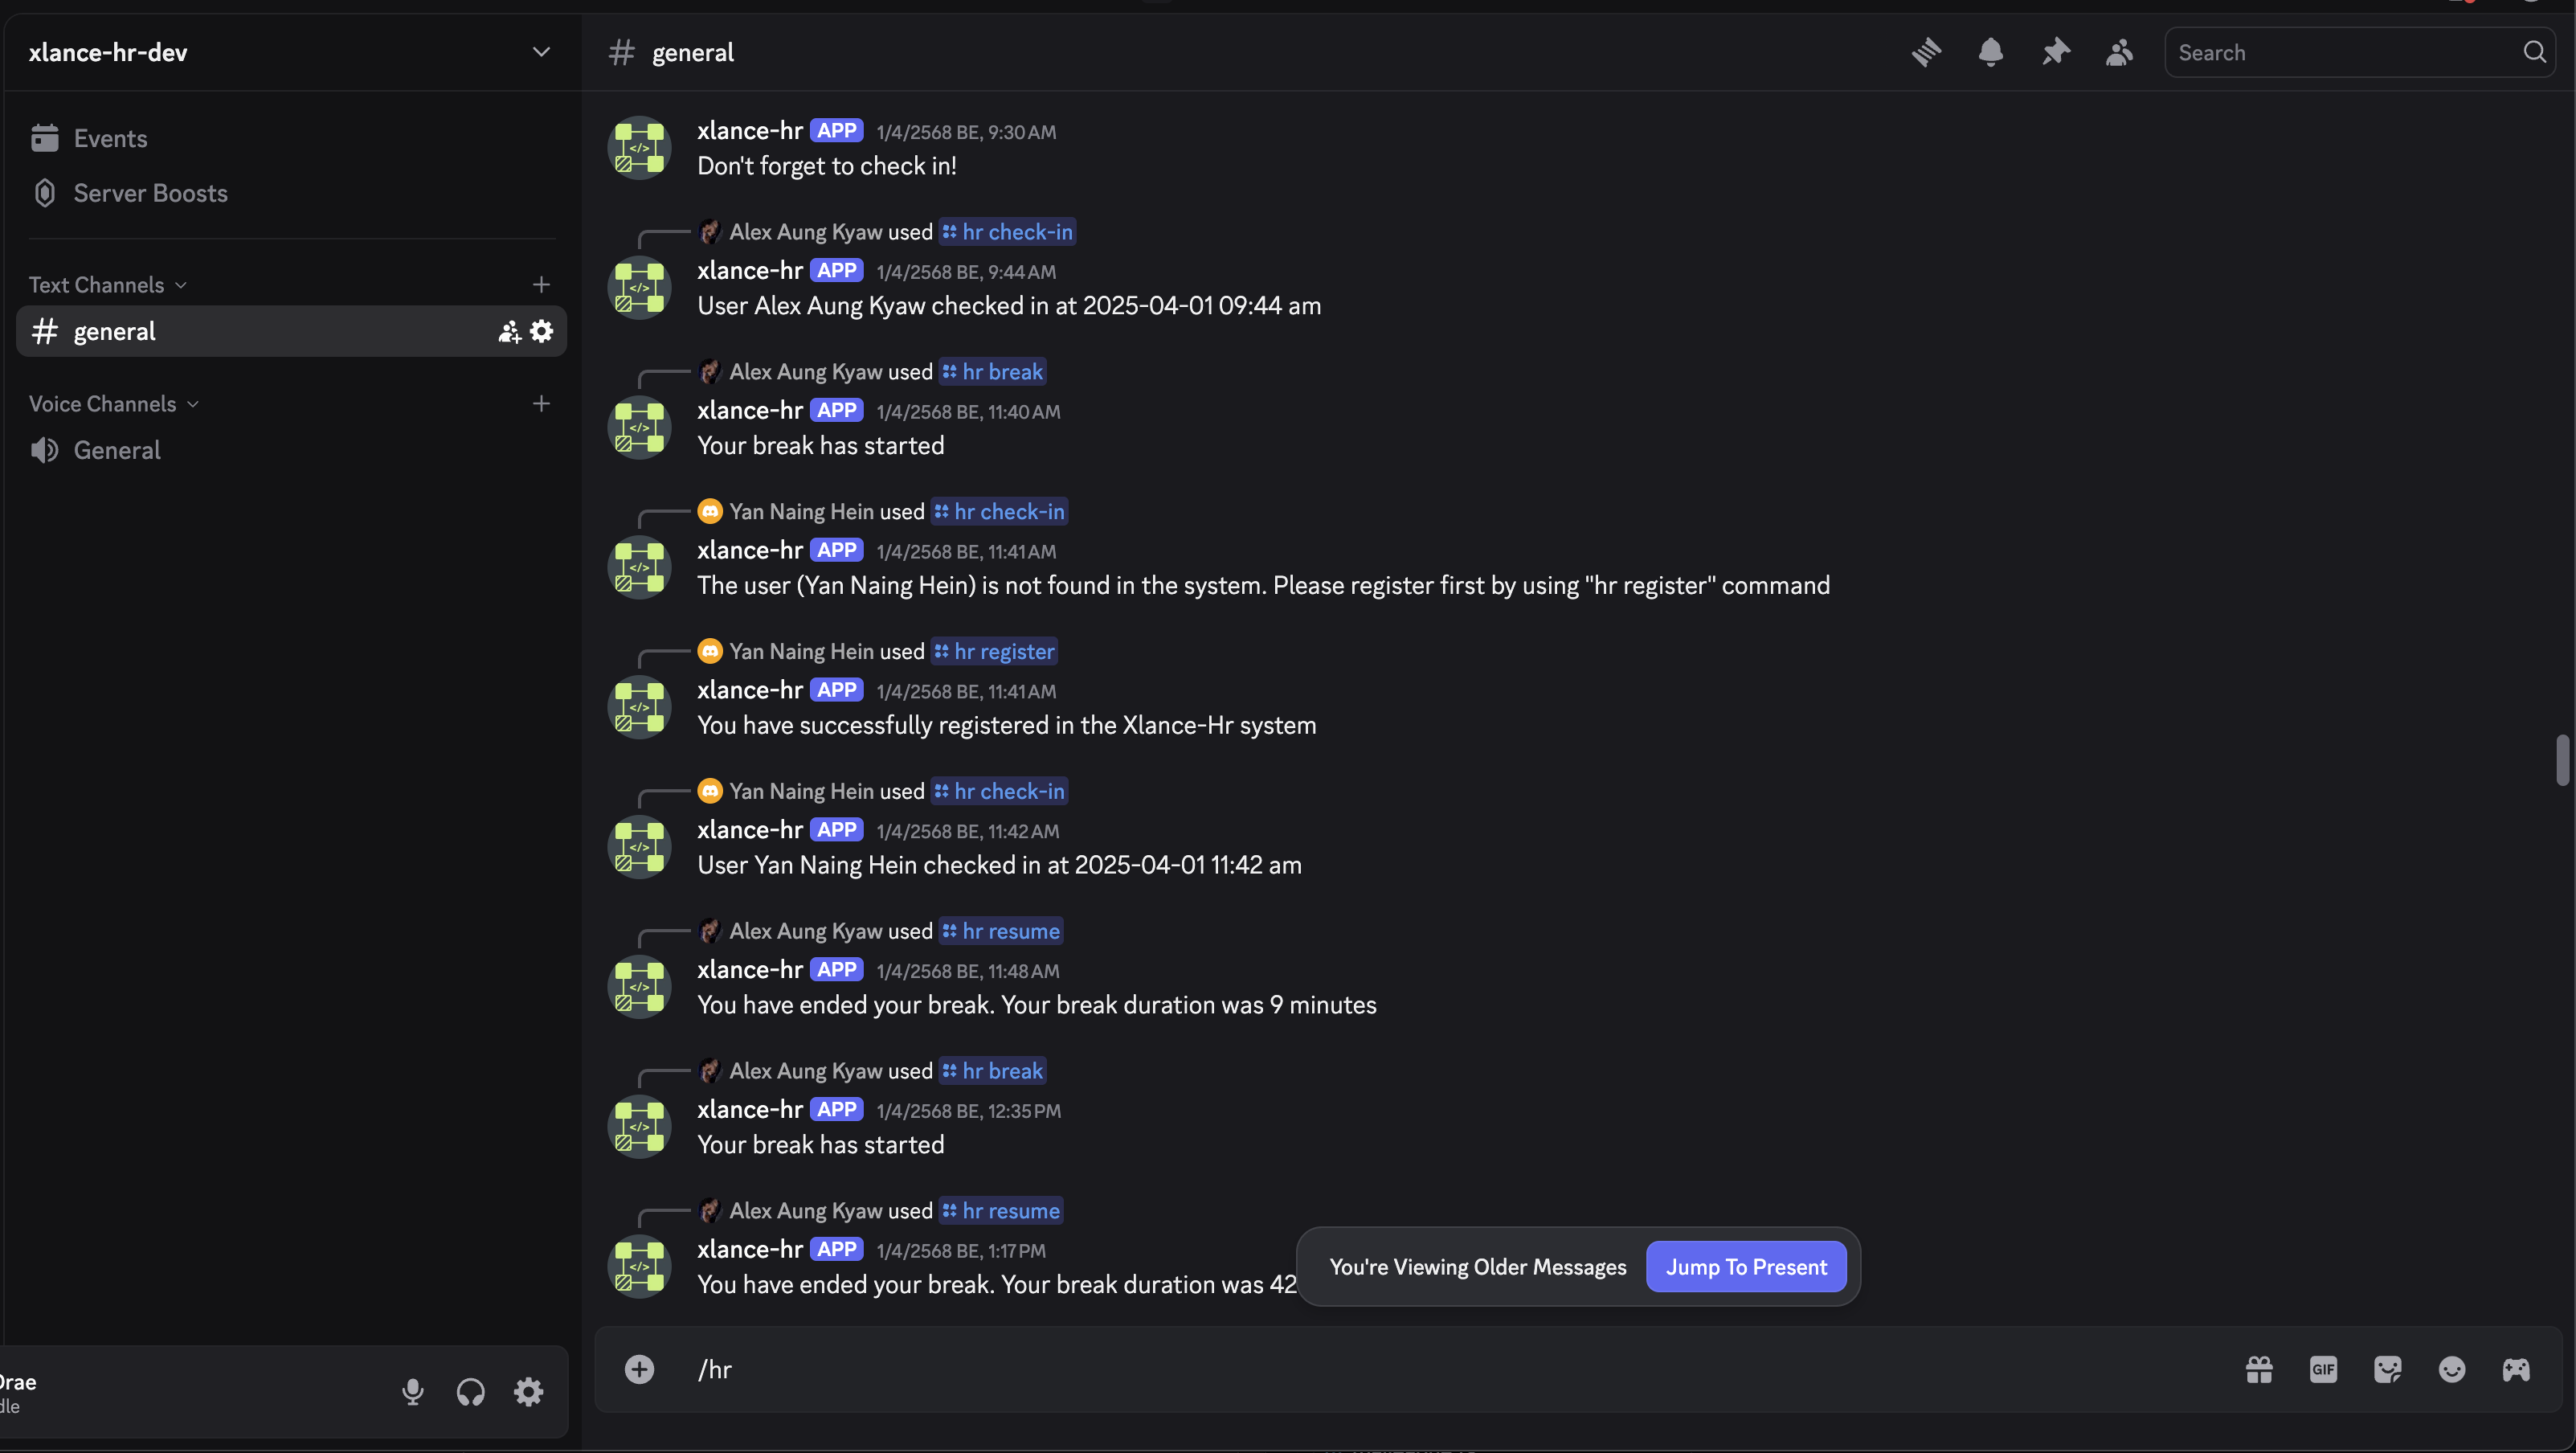Screen dimensions: 2576x1453
Task: Open Server Boosts
Action: 150,193
